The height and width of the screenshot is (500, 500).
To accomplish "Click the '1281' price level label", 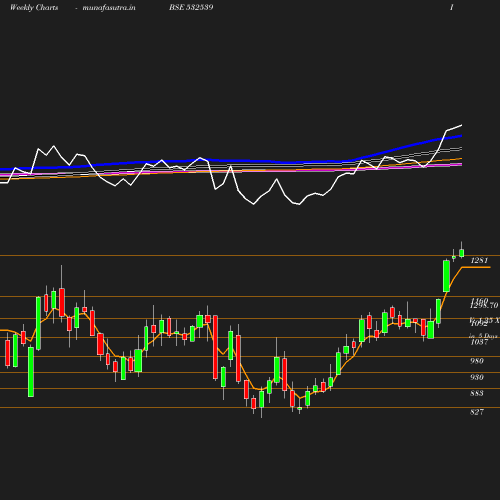I will (479, 260).
